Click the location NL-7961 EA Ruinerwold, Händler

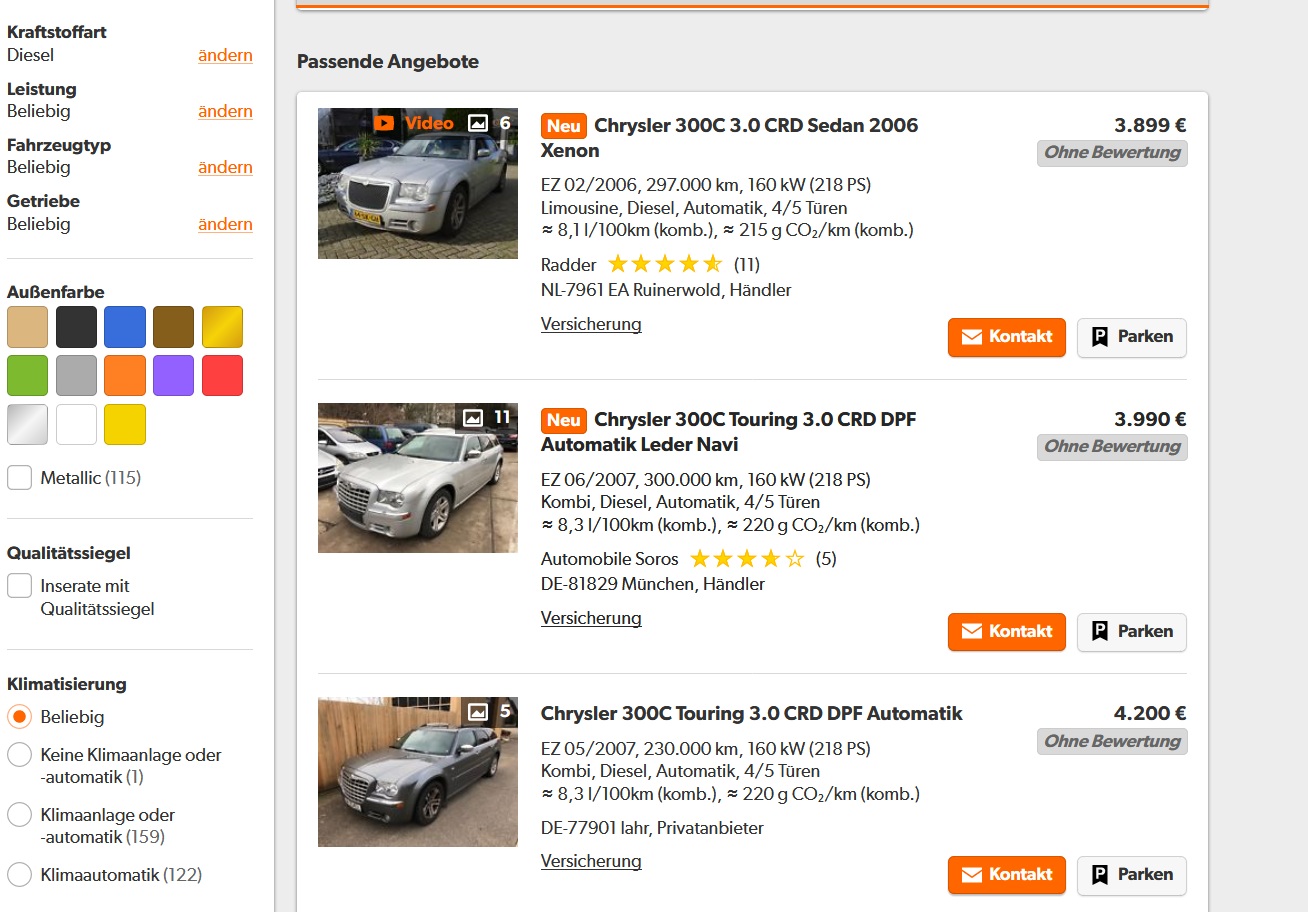[666, 290]
